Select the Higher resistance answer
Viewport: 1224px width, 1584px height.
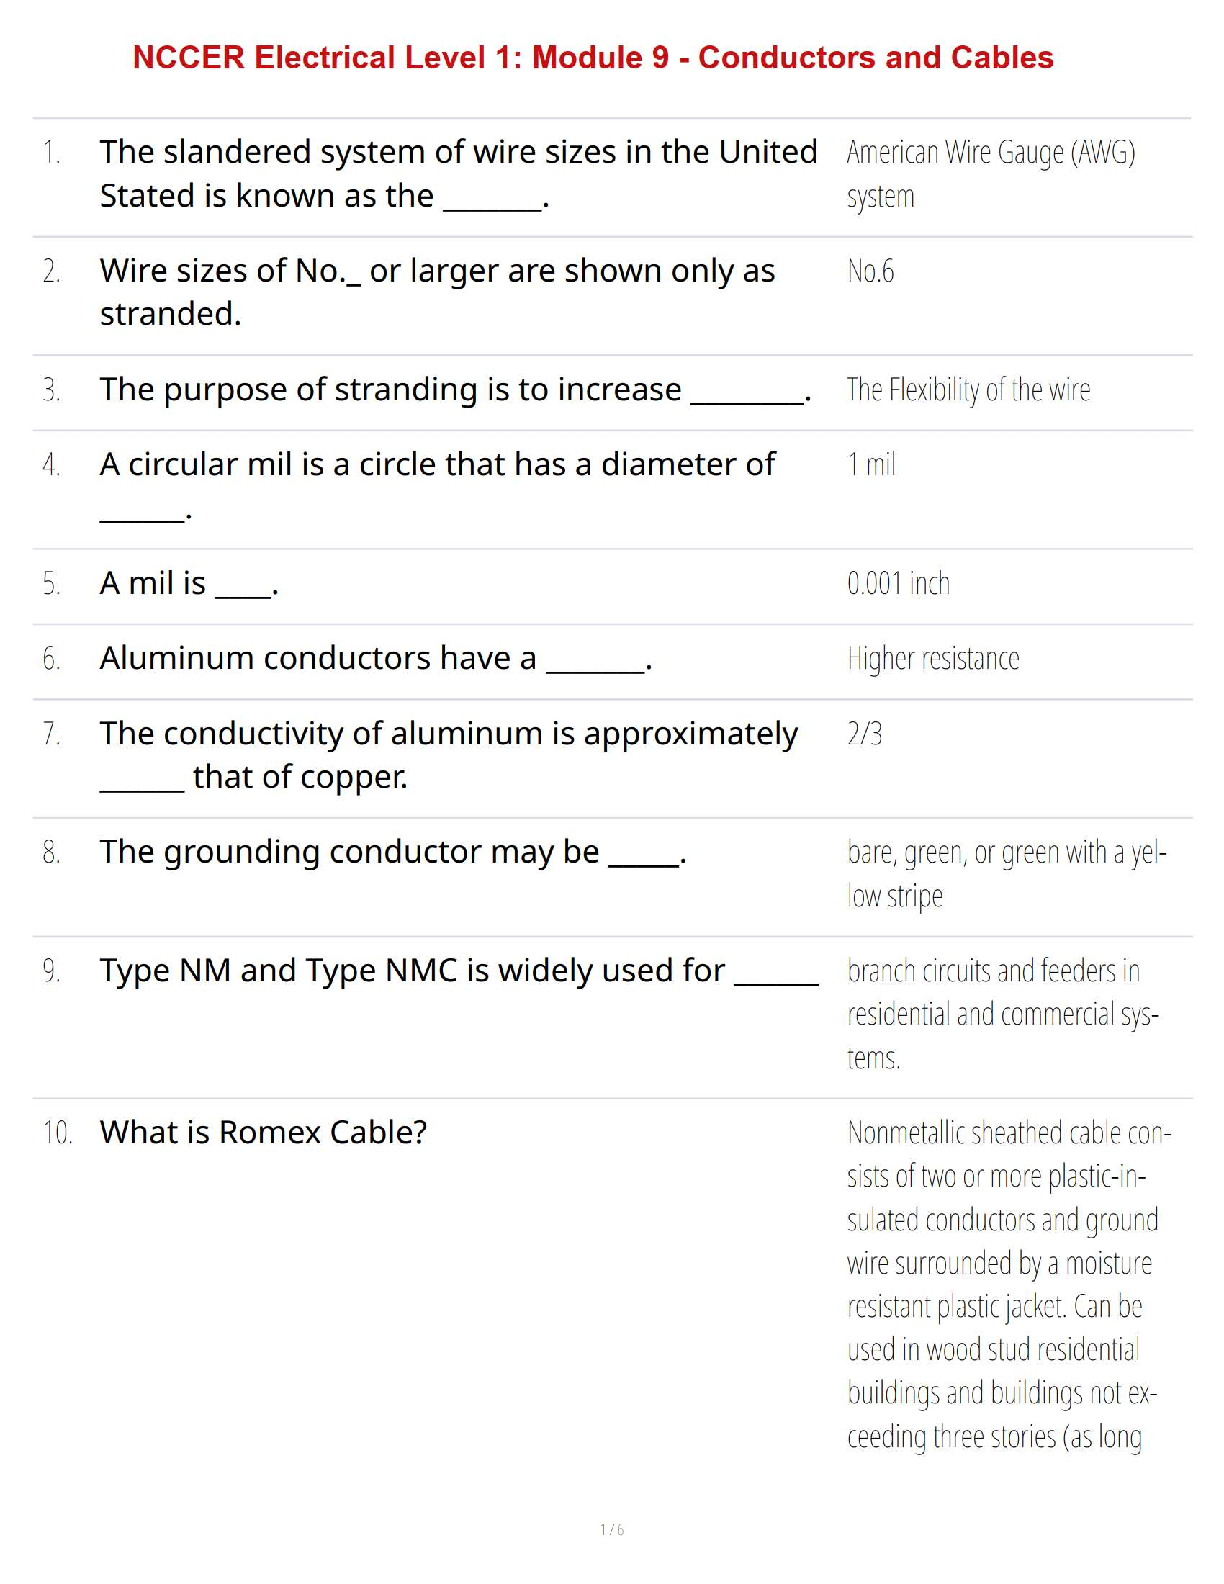click(933, 659)
